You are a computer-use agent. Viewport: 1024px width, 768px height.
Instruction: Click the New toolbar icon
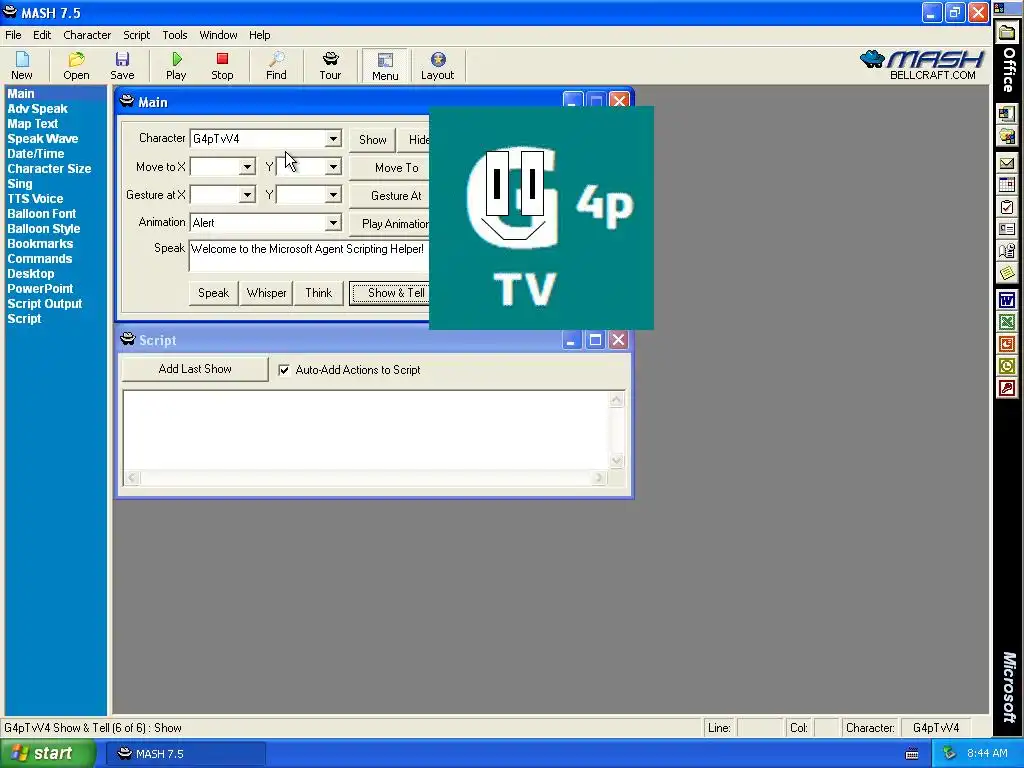click(22, 66)
